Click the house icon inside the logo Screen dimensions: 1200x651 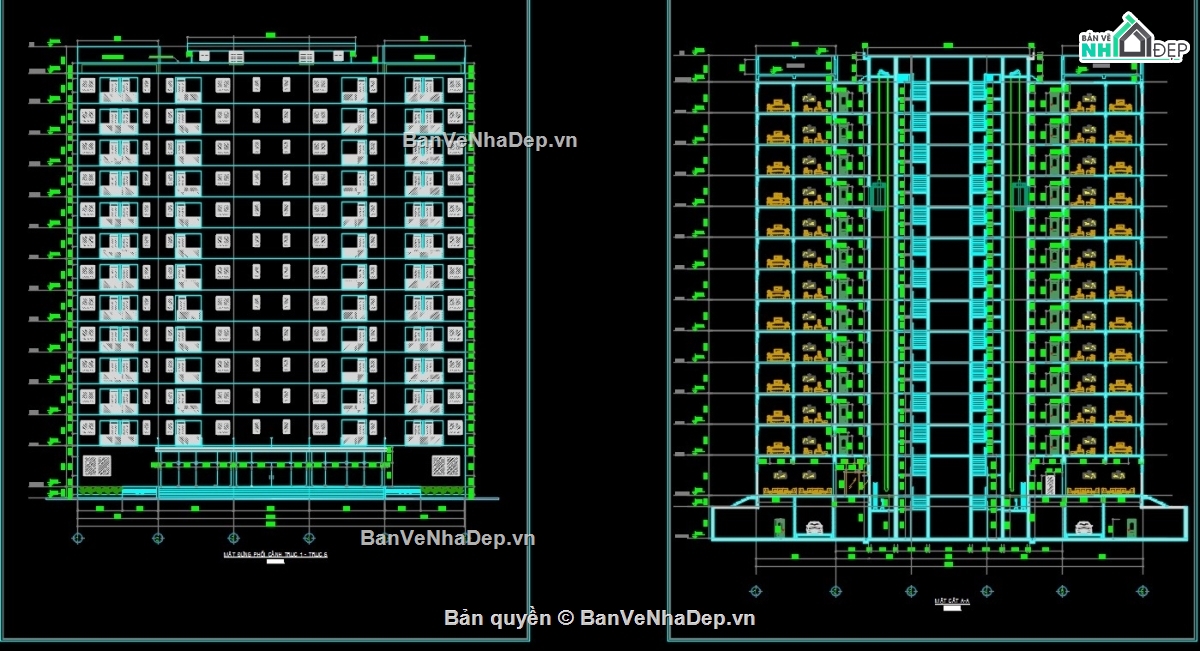[x=1132, y=36]
